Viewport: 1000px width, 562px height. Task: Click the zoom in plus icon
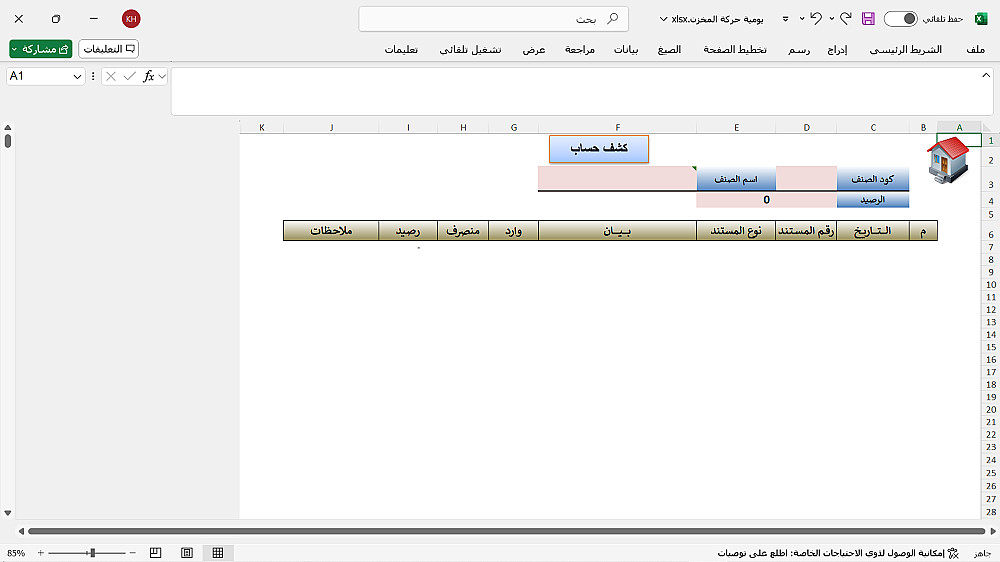coord(41,552)
